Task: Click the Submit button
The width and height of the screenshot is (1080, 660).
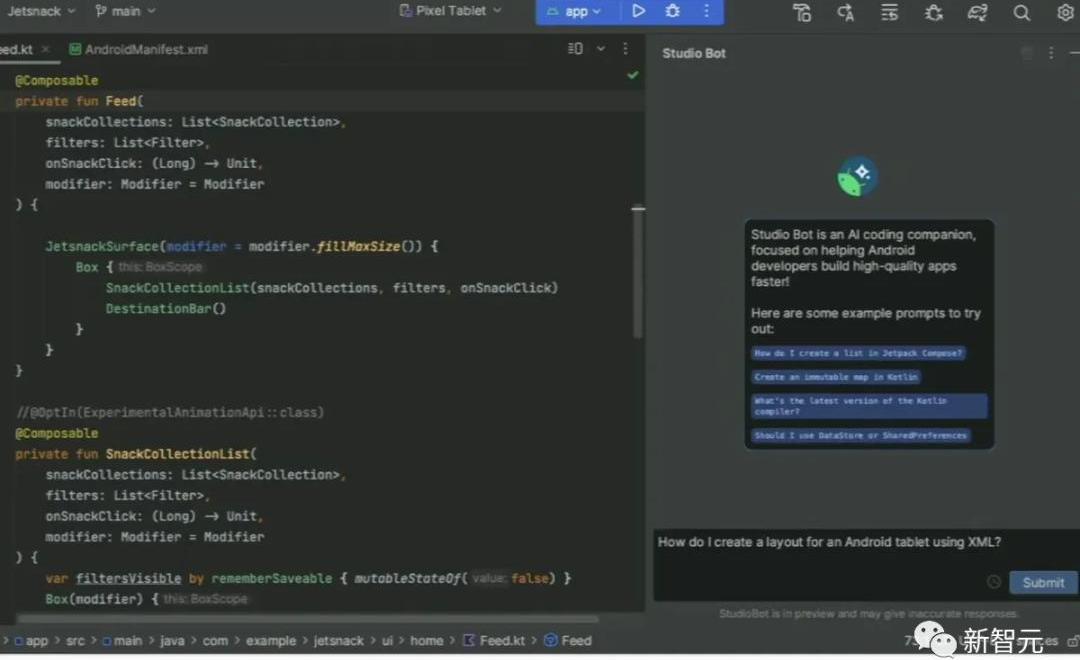Action: point(1043,582)
